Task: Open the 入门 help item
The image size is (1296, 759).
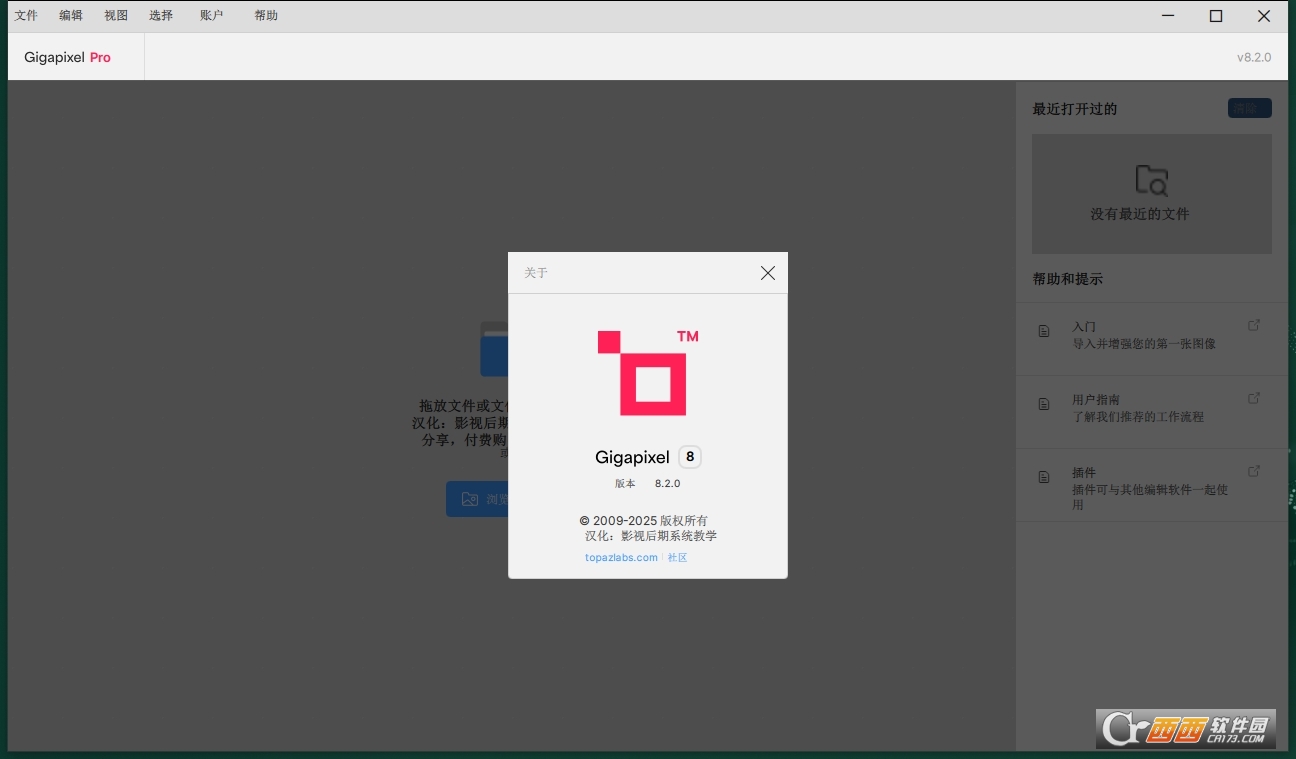Action: tap(1152, 339)
